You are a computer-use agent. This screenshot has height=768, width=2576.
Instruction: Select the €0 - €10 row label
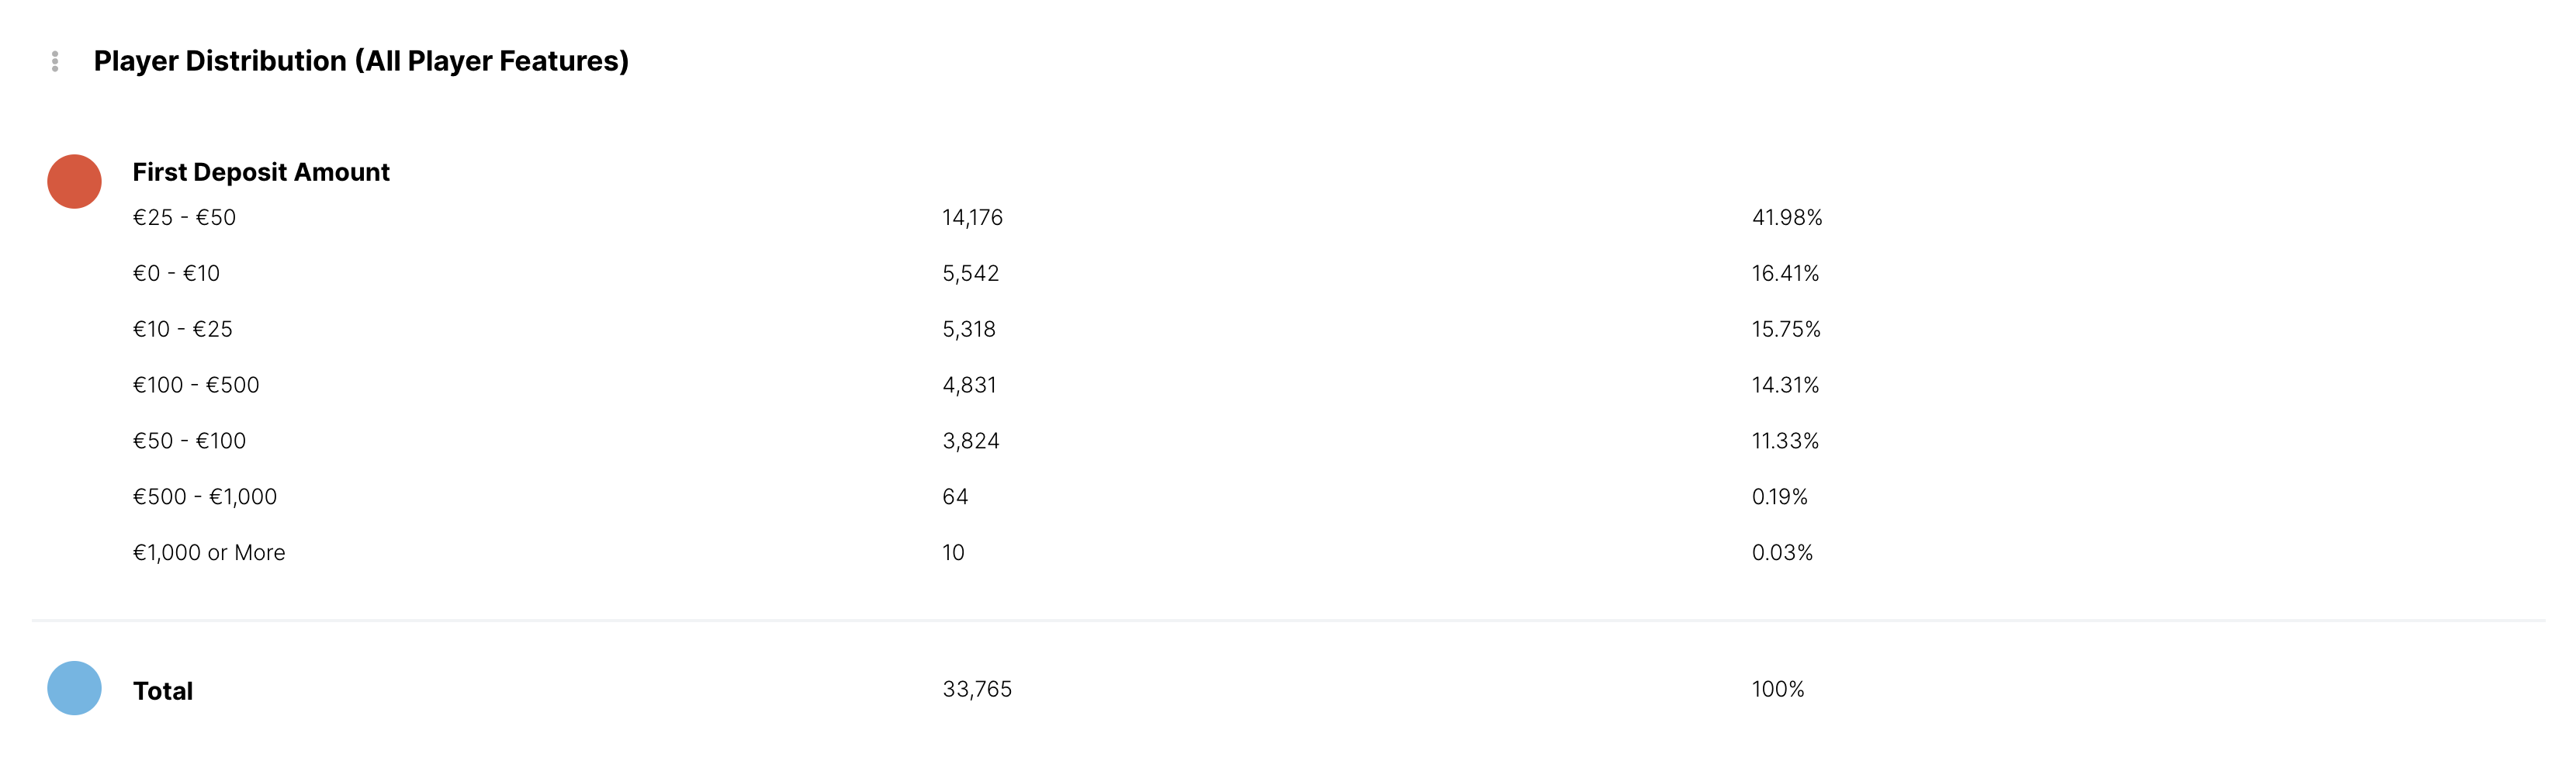(176, 274)
